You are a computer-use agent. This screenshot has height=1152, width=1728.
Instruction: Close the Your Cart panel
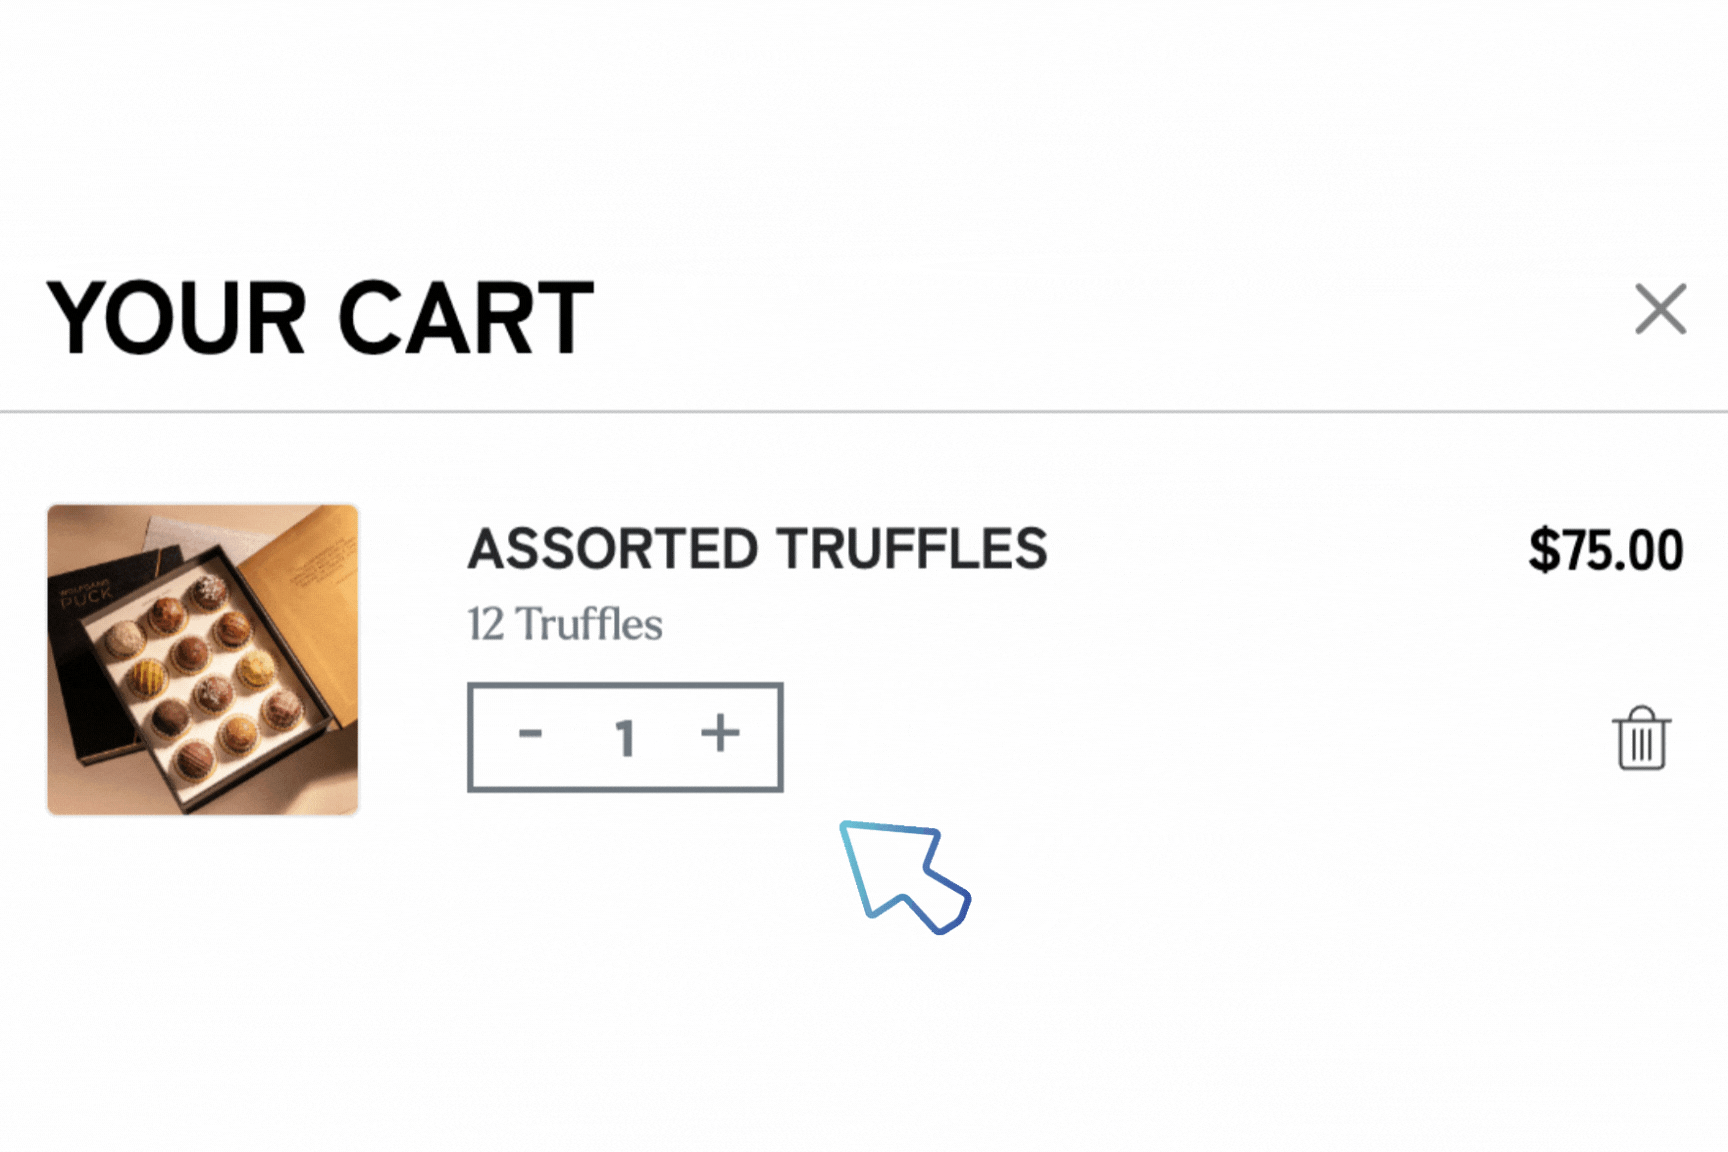point(1660,308)
